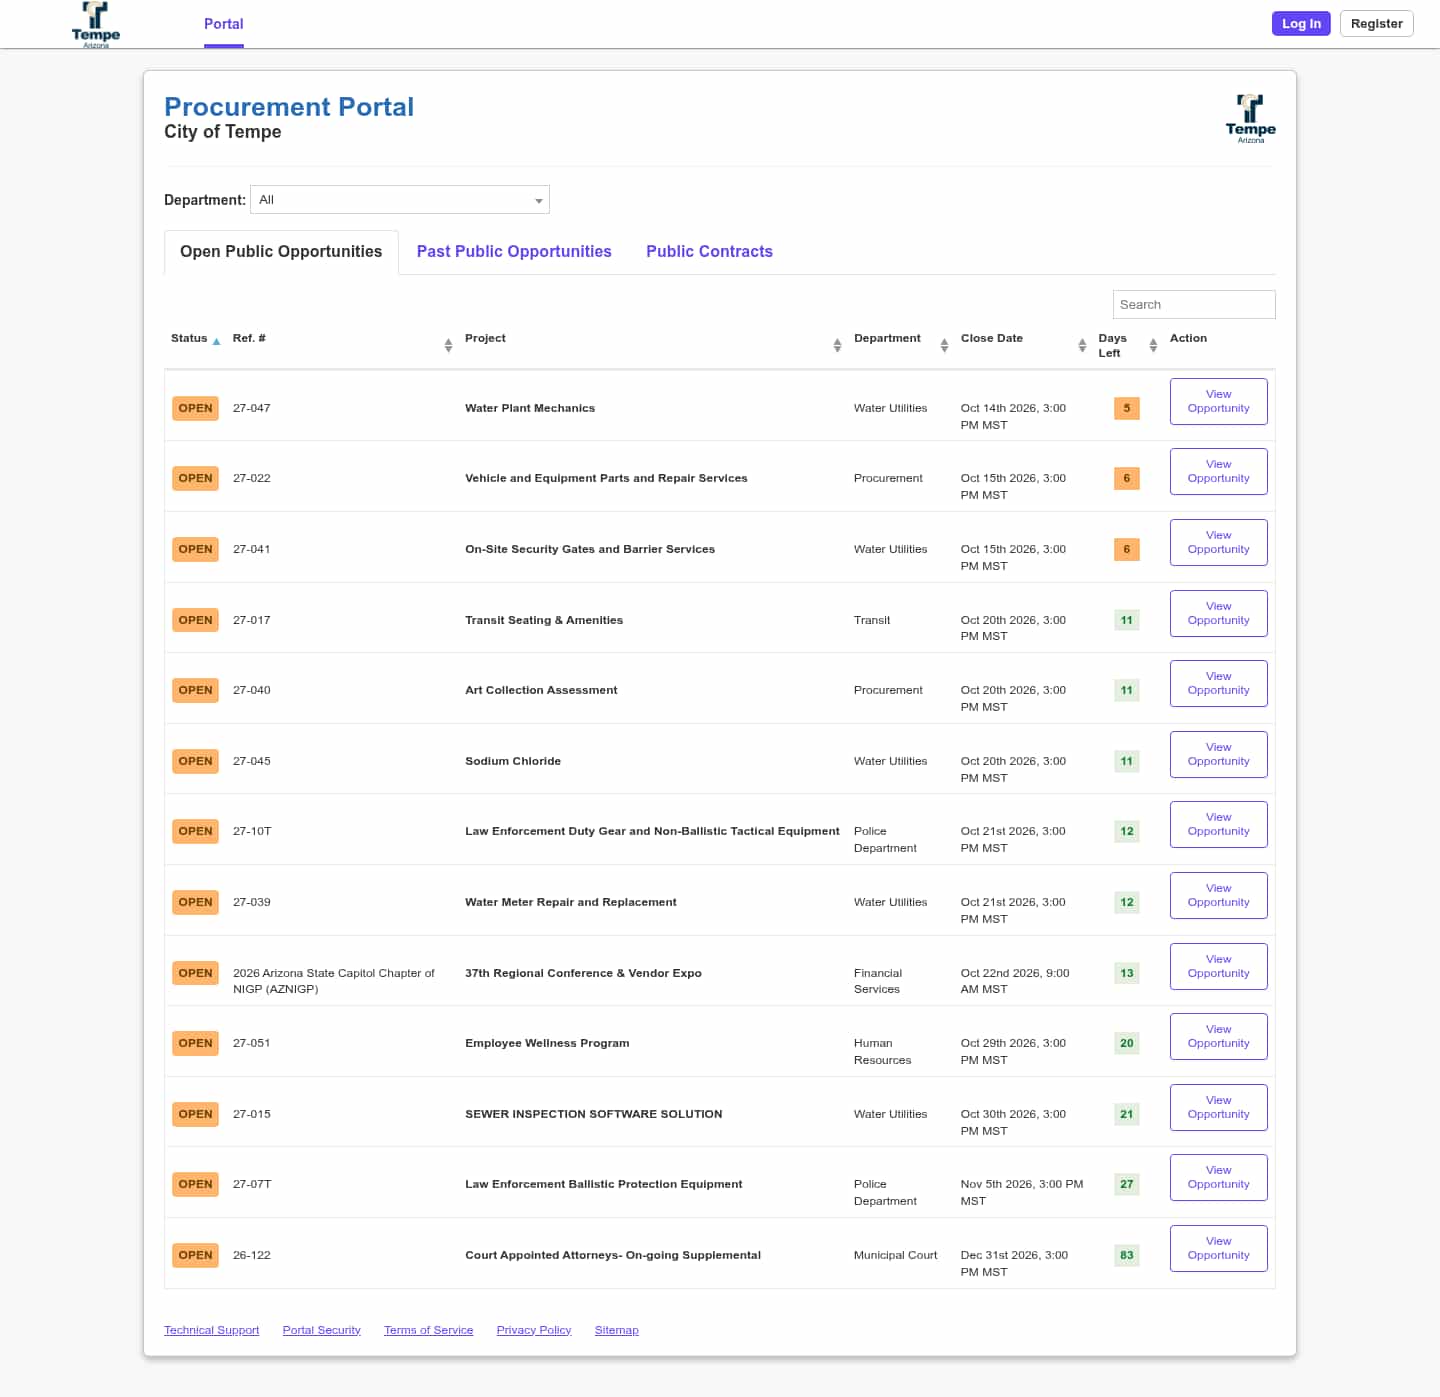View Opportunity for Art Collection Assessment
The image size is (1440, 1397).
(x=1218, y=683)
